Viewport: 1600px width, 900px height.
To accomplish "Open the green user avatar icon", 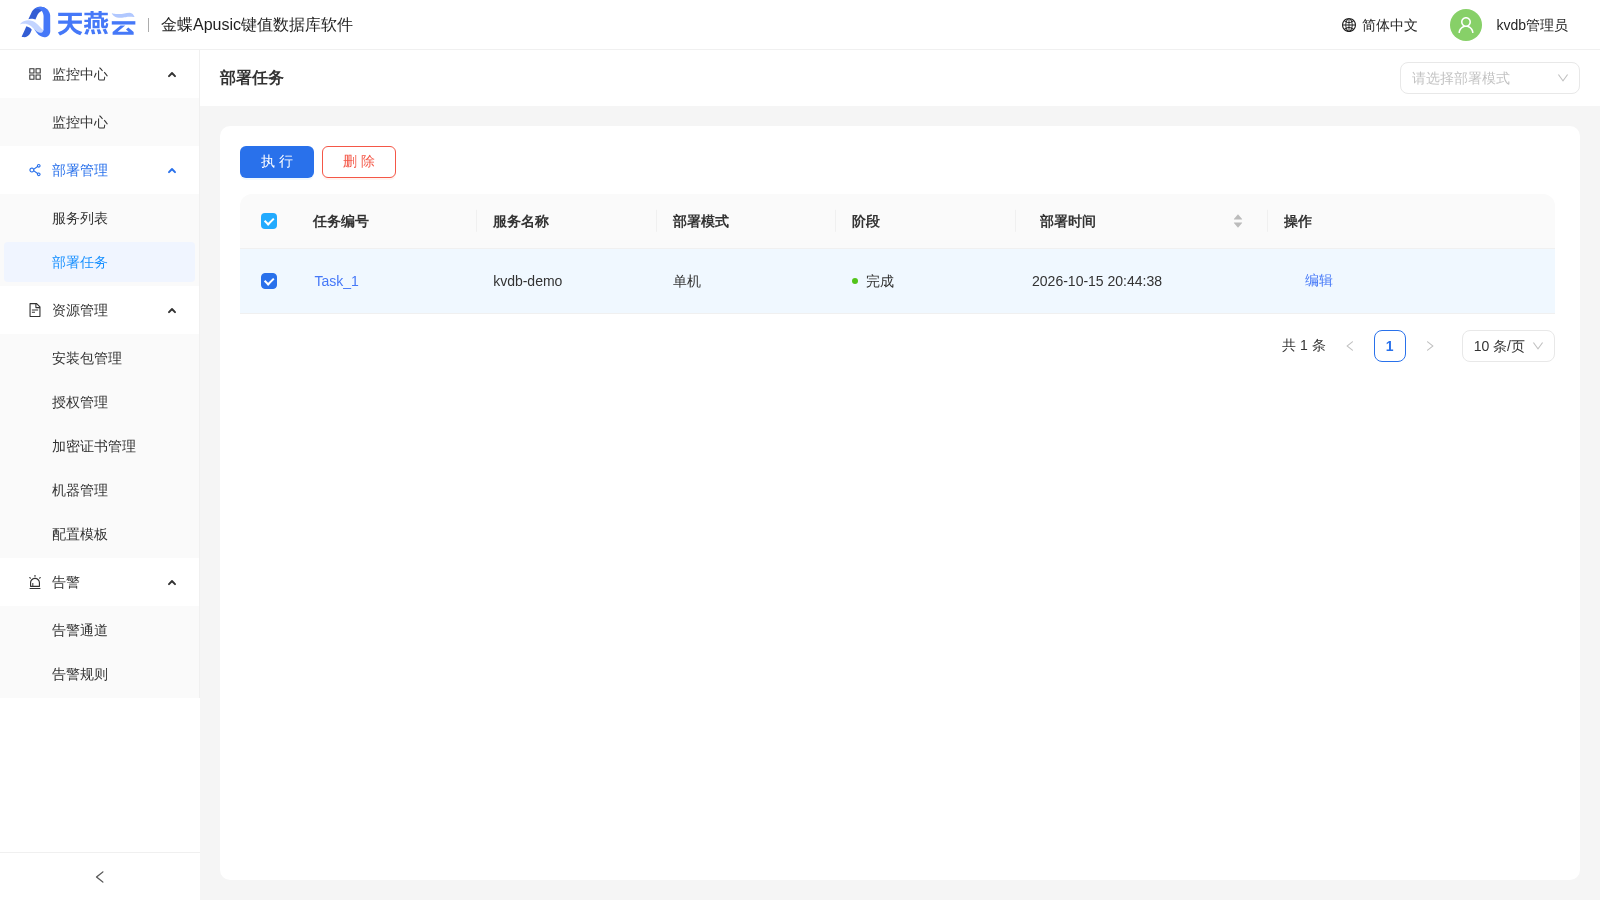I will (x=1466, y=25).
